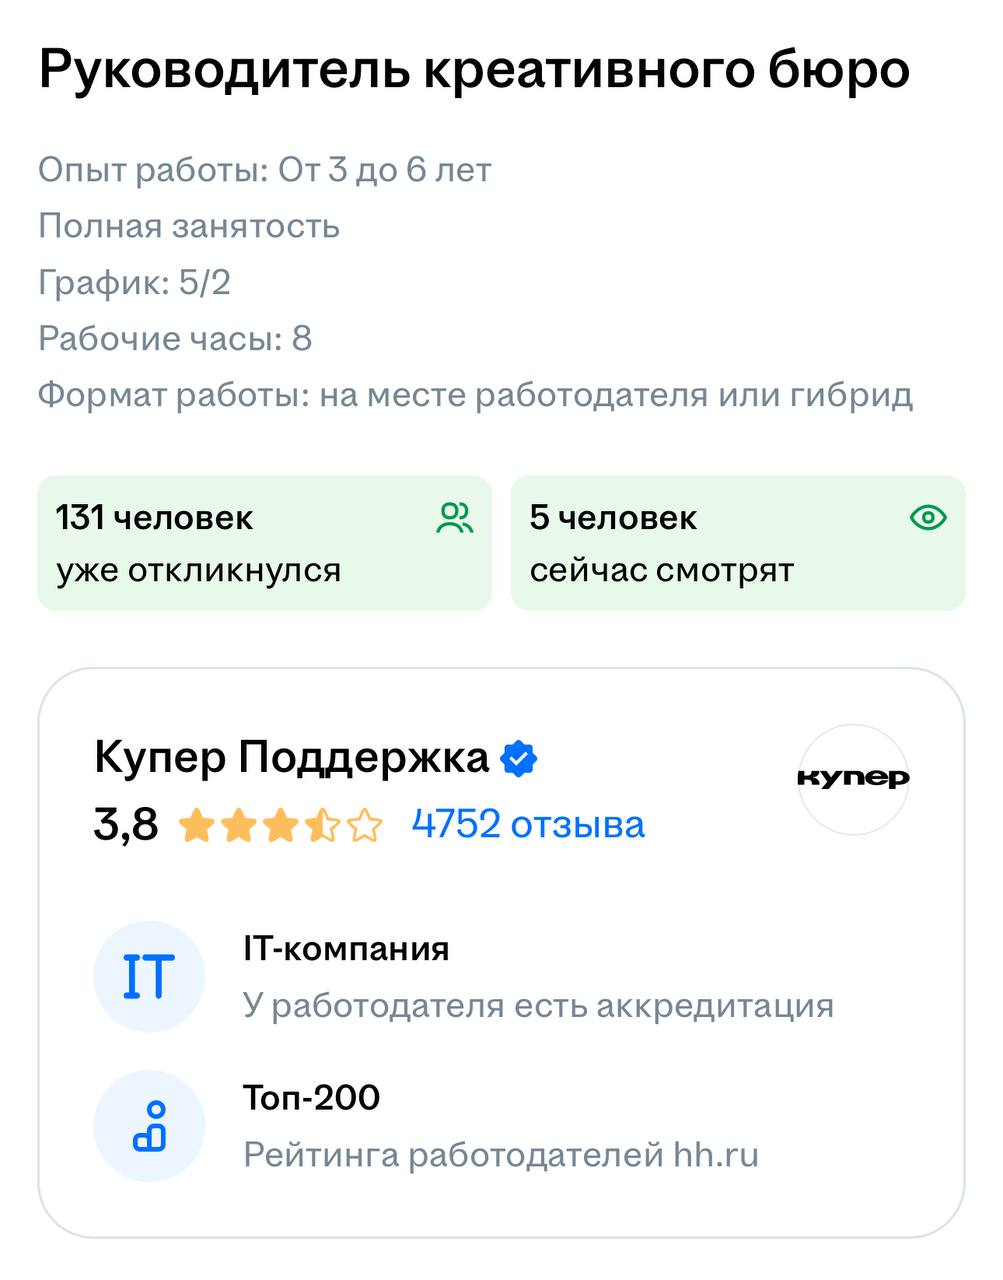Click the График: 5/2 schedule line
The height and width of the screenshot is (1280, 1003).
coord(134,282)
